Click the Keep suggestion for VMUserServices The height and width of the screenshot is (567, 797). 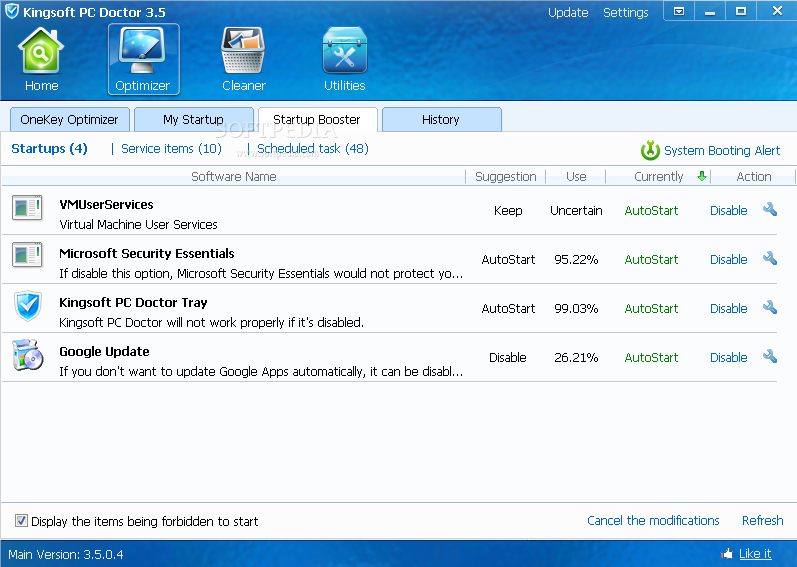(508, 210)
